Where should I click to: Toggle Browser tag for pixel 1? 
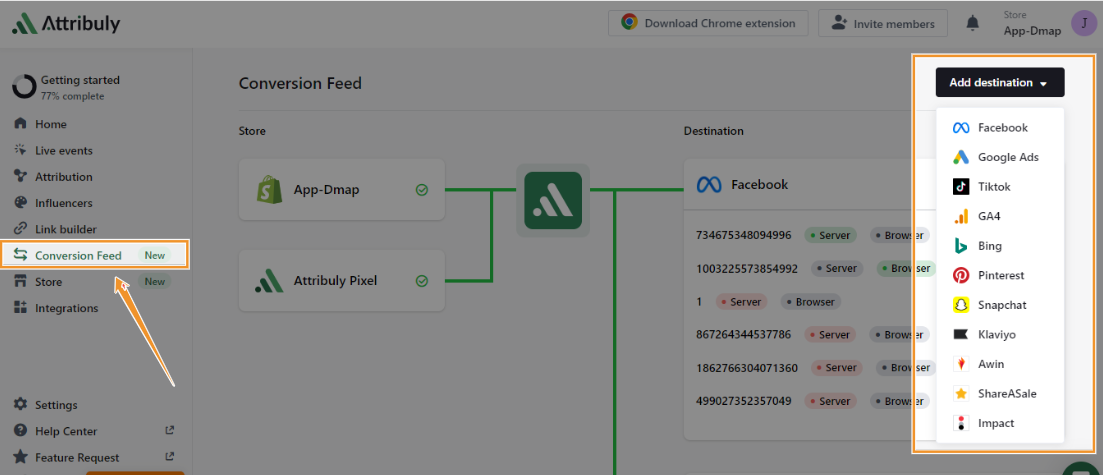tap(811, 301)
